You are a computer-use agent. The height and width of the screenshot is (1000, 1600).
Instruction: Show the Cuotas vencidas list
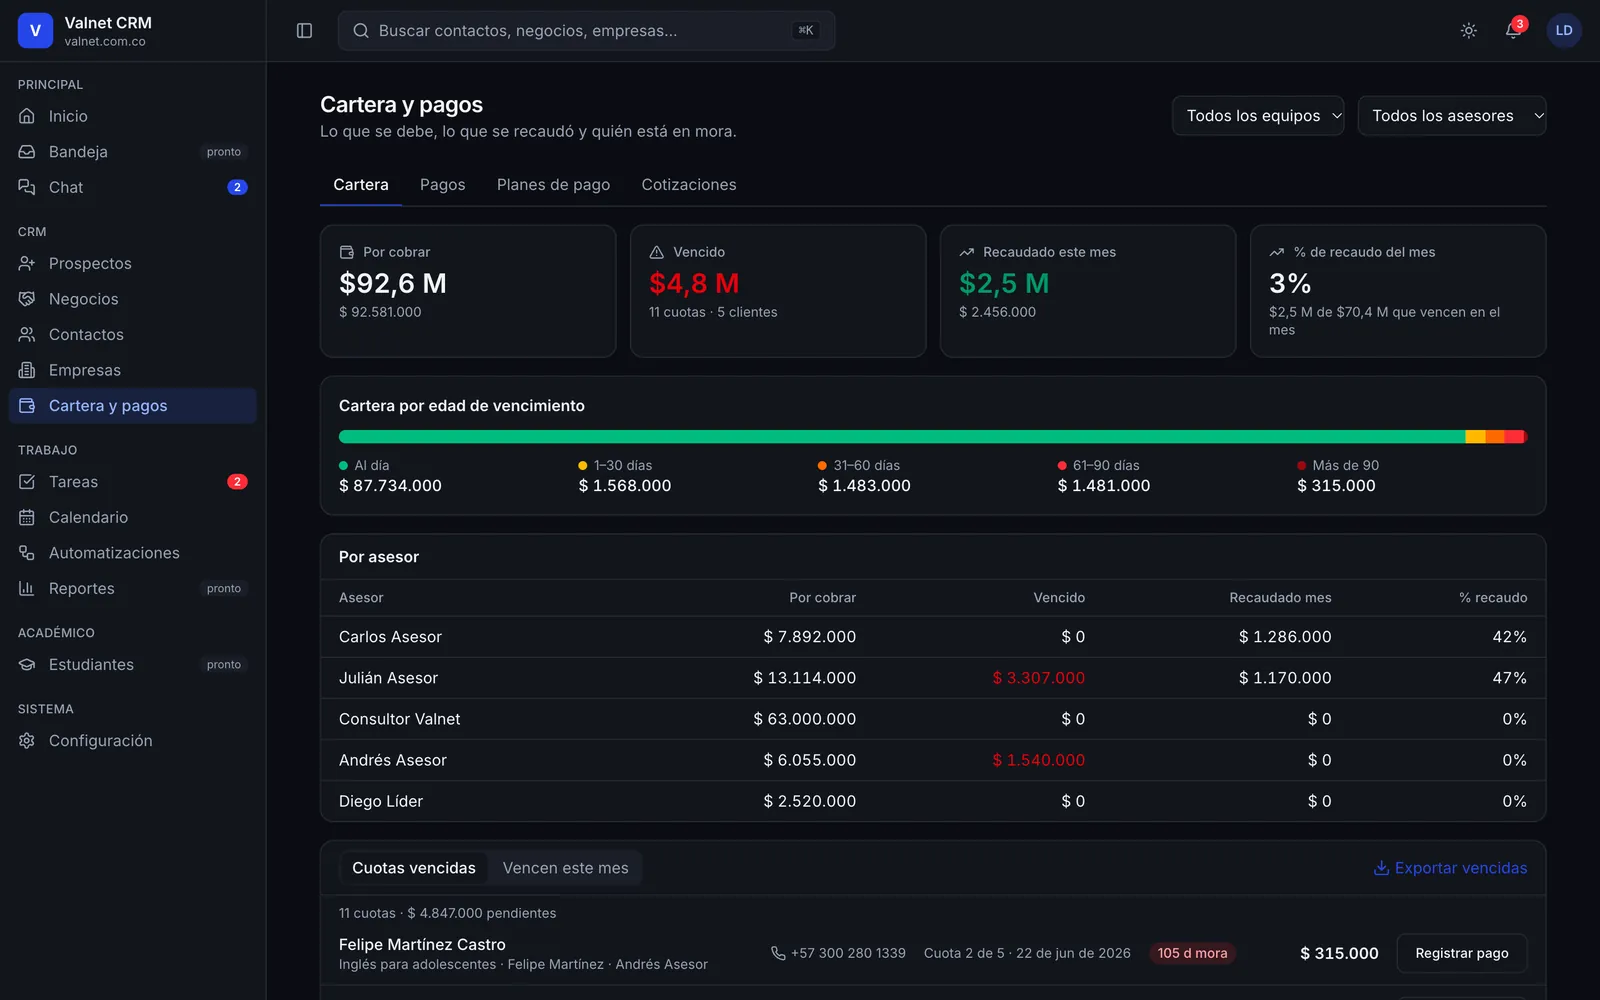tap(414, 868)
